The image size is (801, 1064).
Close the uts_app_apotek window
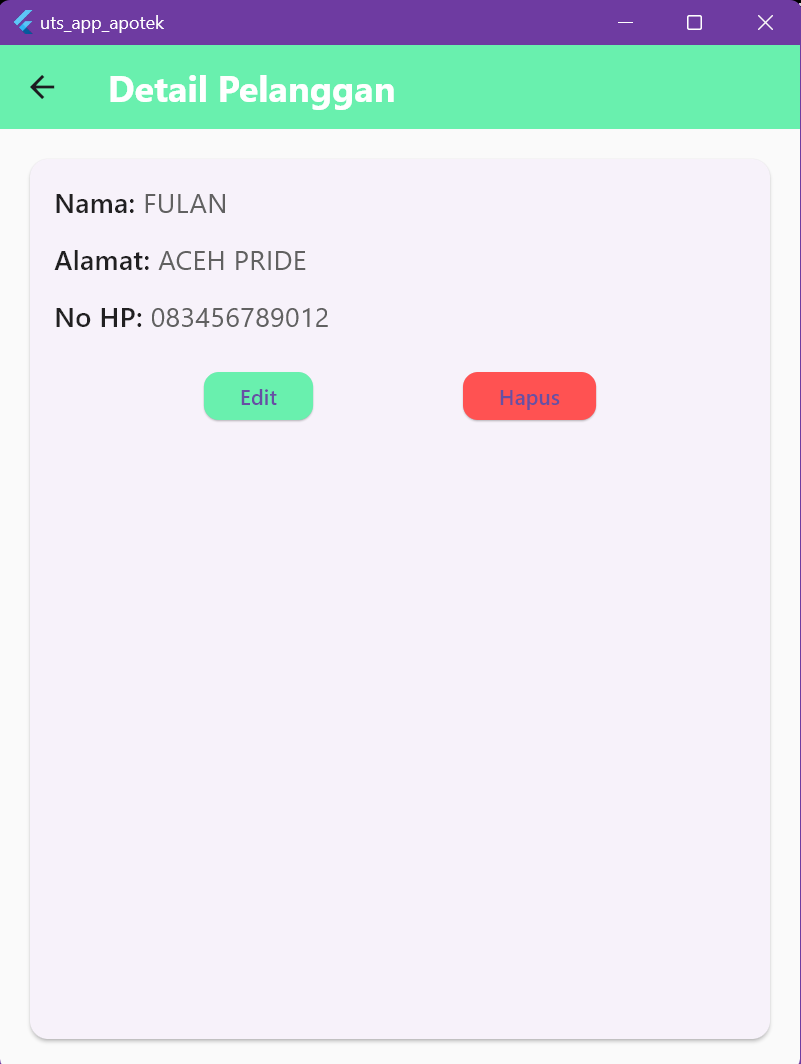point(765,22)
